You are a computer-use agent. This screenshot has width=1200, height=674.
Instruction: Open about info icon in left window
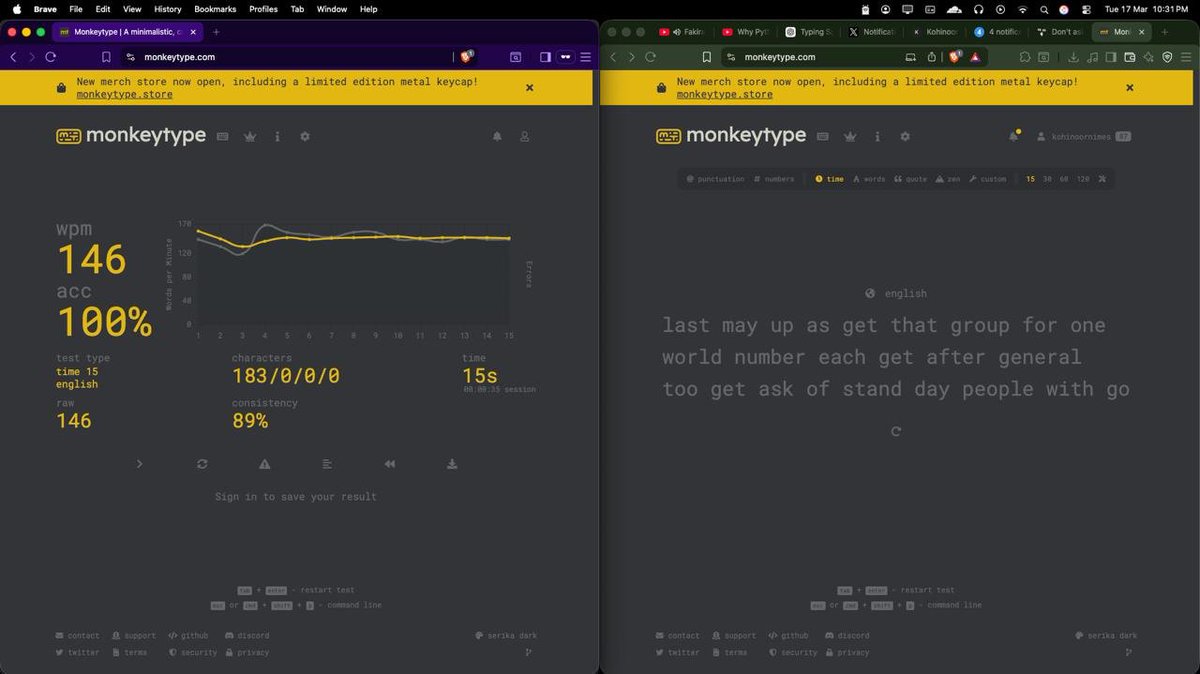coord(277,136)
